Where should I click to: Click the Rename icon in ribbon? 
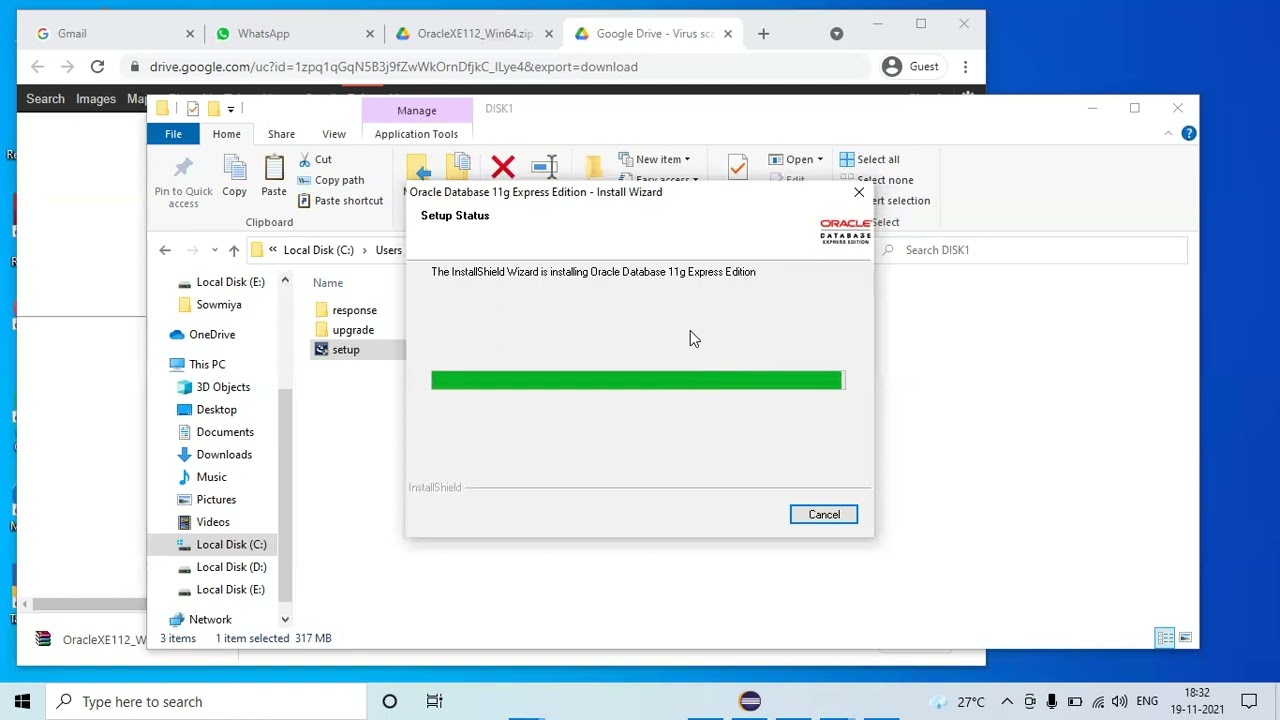(545, 166)
